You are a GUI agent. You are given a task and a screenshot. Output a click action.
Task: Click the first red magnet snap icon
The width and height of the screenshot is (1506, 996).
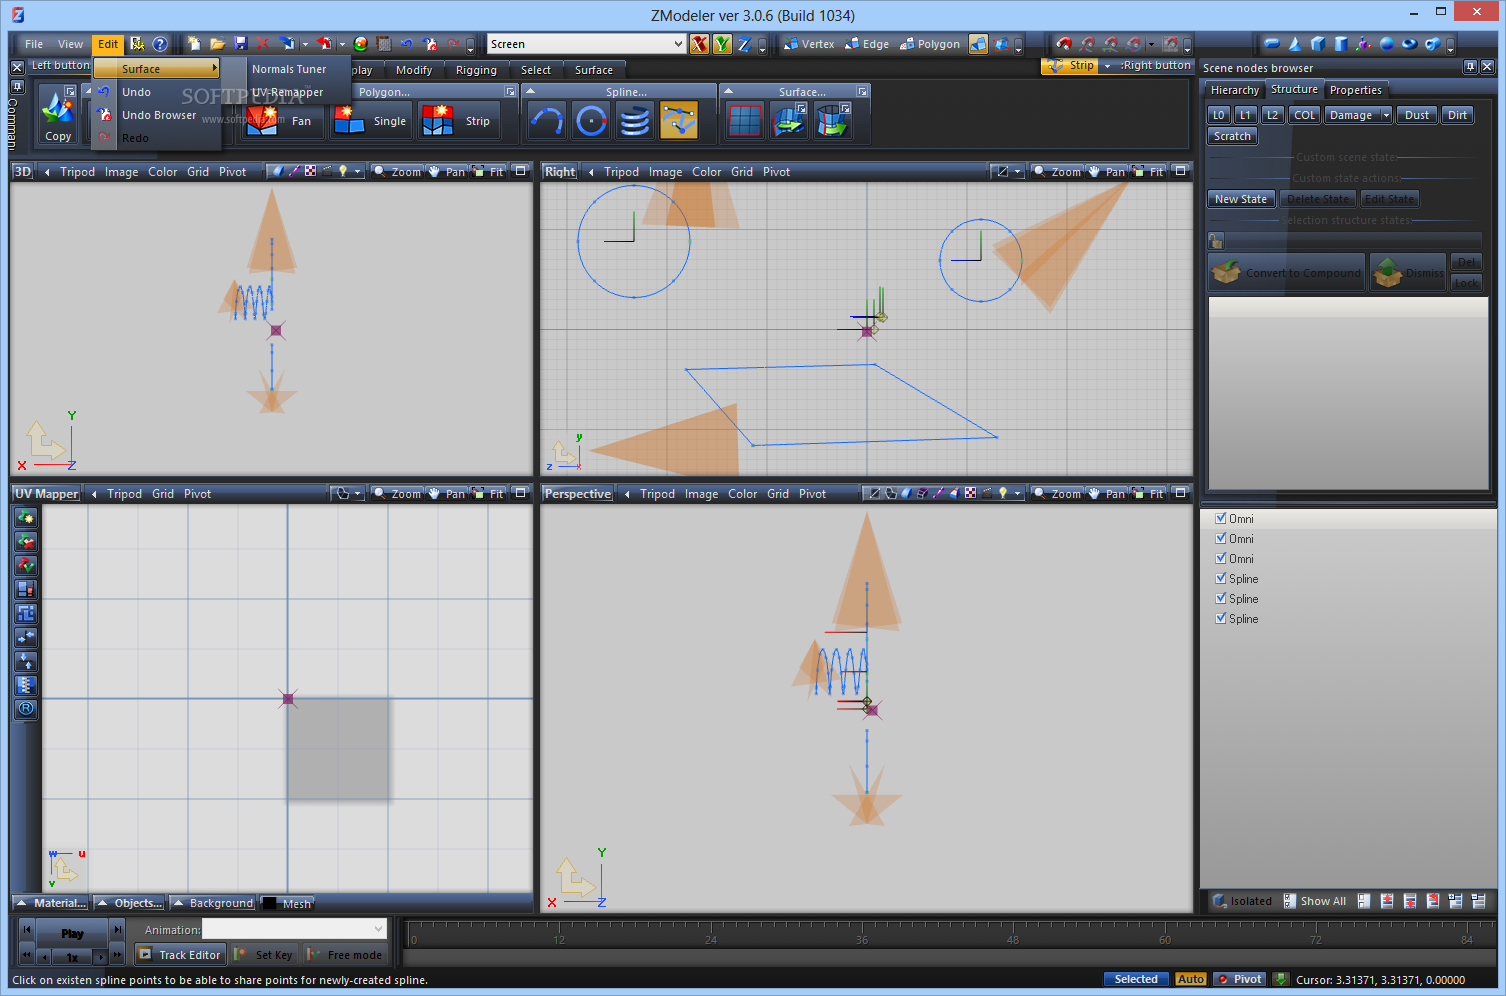[x=1064, y=44]
